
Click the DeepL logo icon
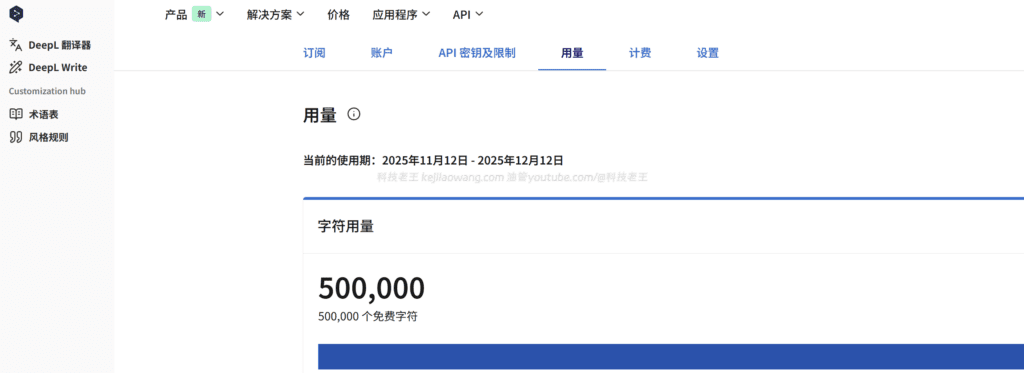click(16, 14)
